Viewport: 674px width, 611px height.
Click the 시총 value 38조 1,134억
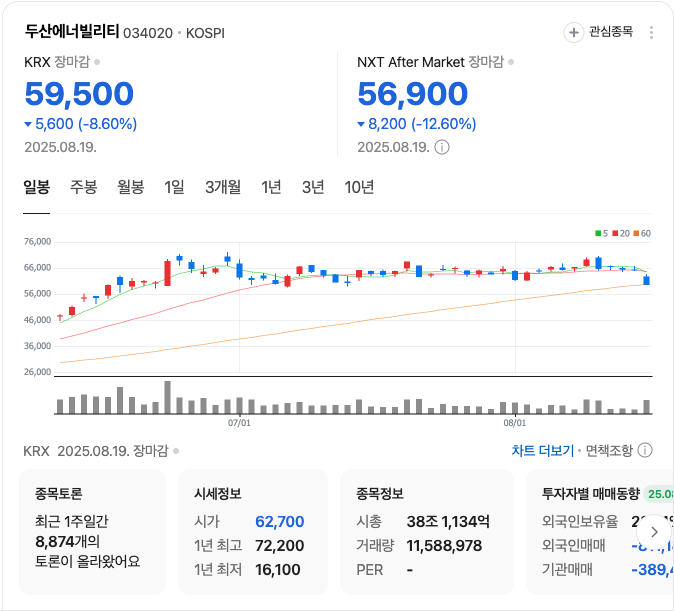coord(448,522)
